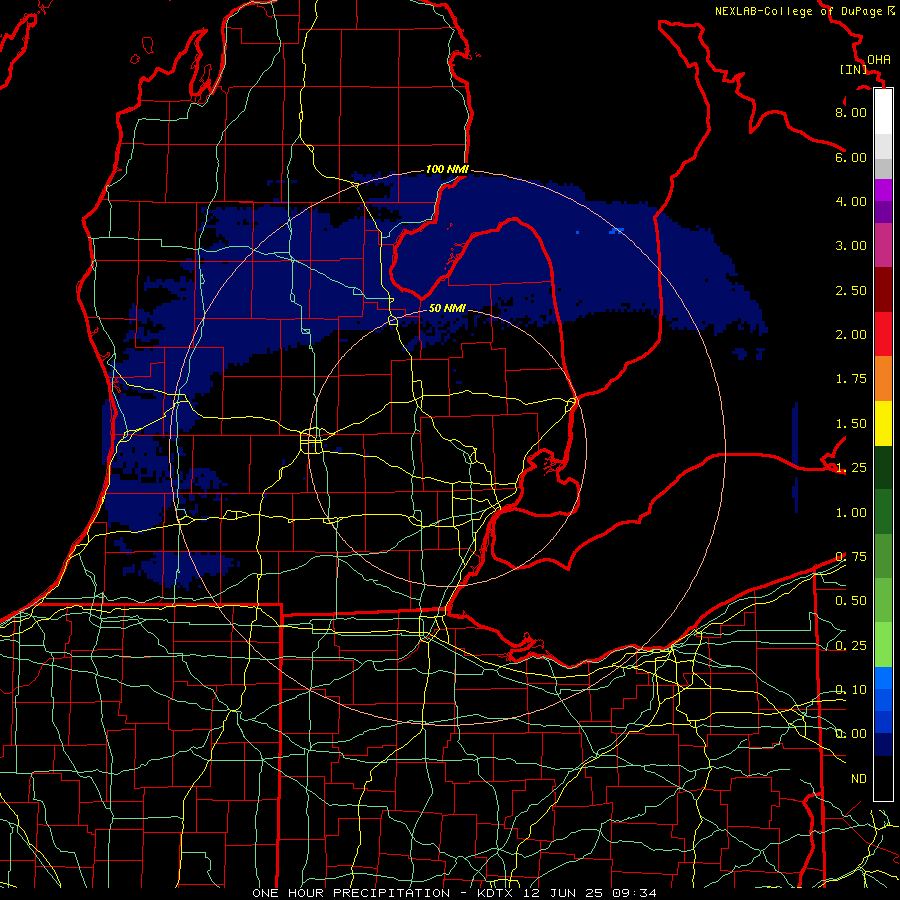Click the 0.10 legend value

tap(851, 690)
